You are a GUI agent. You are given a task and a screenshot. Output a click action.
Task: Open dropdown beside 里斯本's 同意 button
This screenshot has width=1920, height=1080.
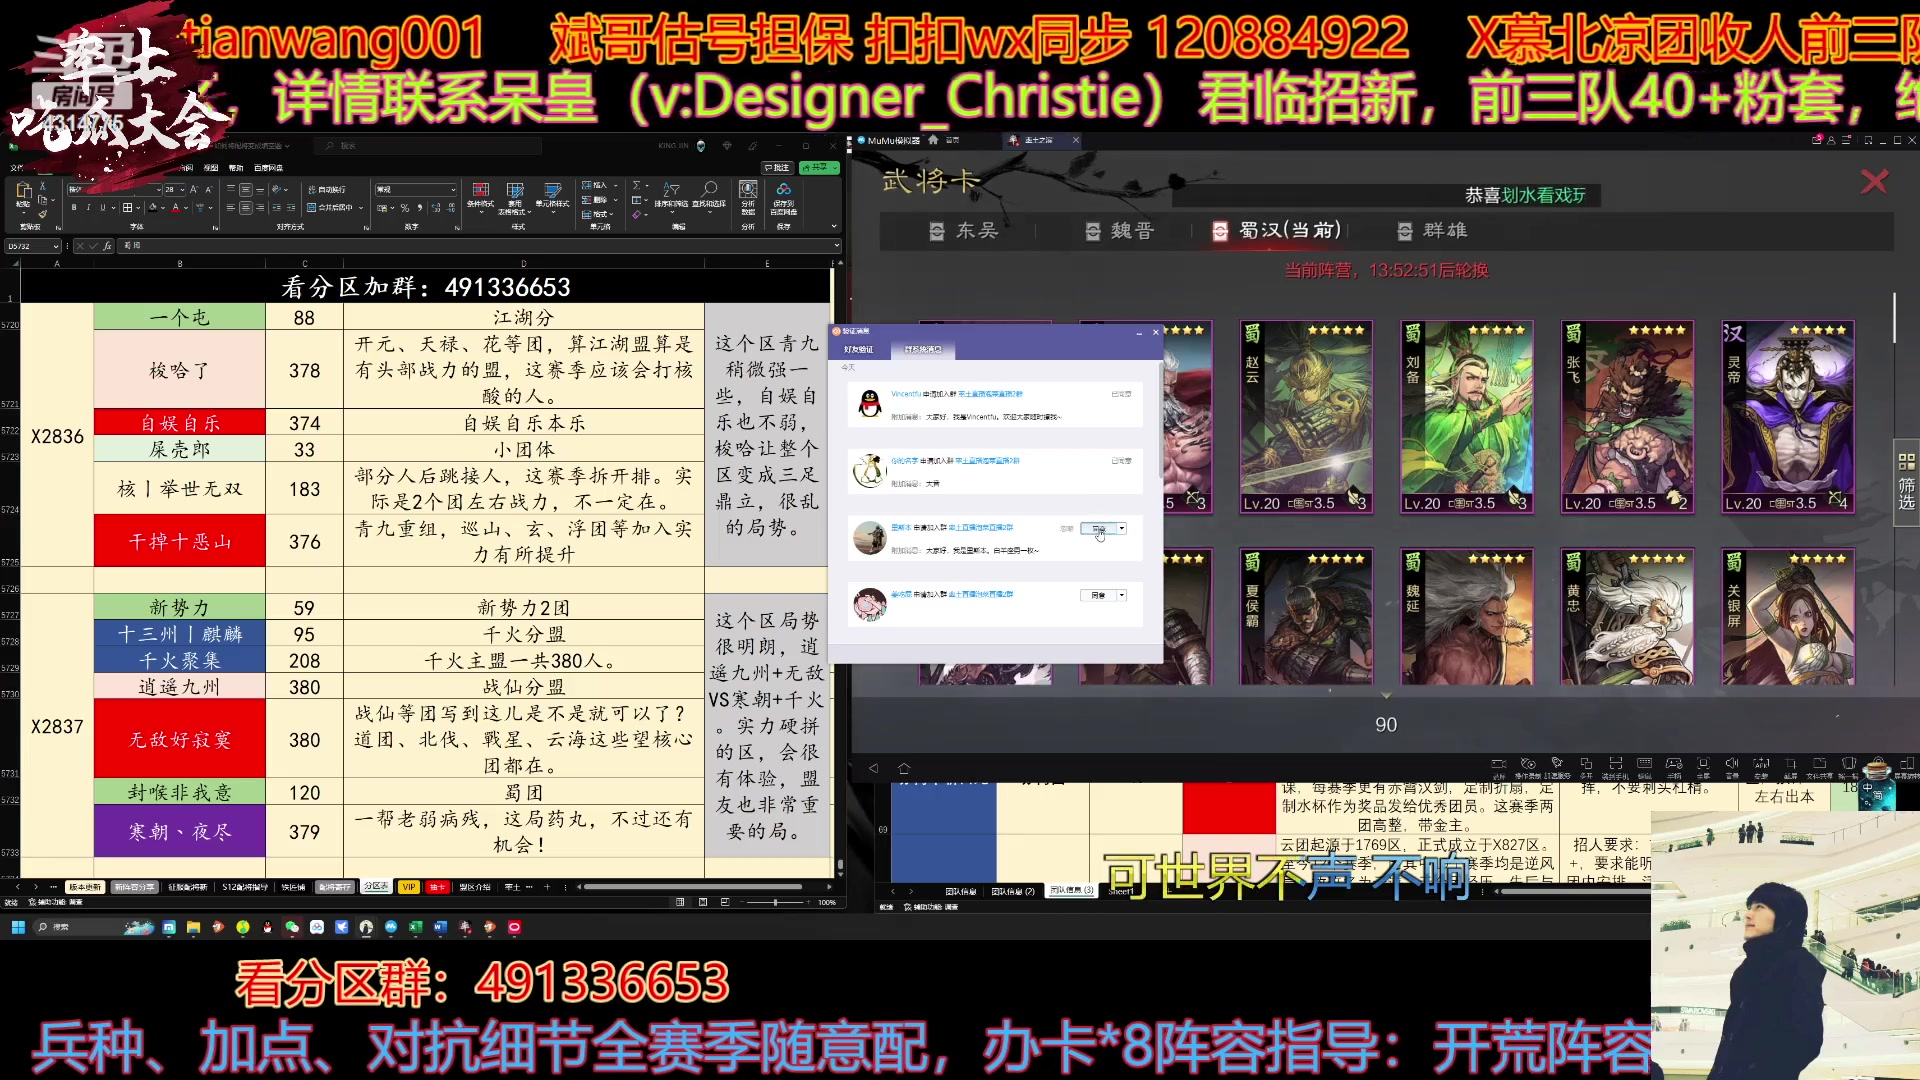[x=1121, y=528]
